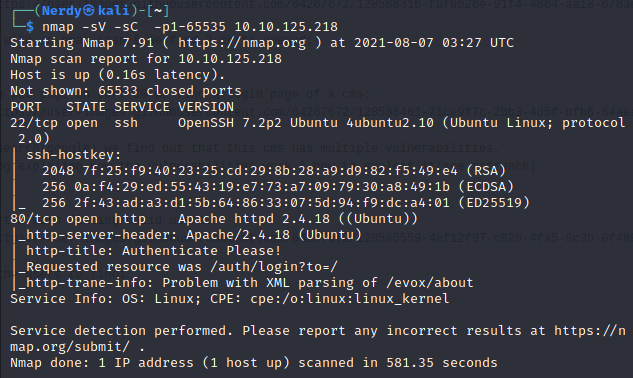Click the nmap.org/submit/ URL text
This screenshot has width=633, height=378.
pyautogui.click(x=70, y=347)
